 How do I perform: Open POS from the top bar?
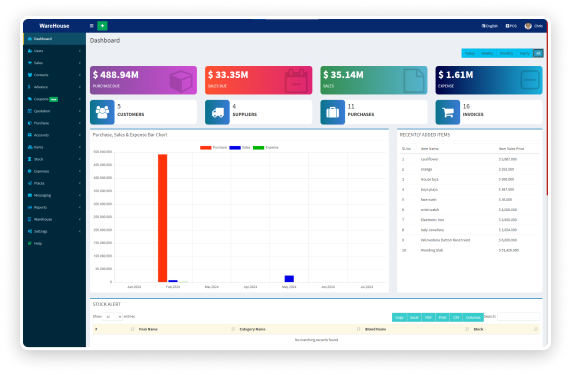(x=511, y=26)
